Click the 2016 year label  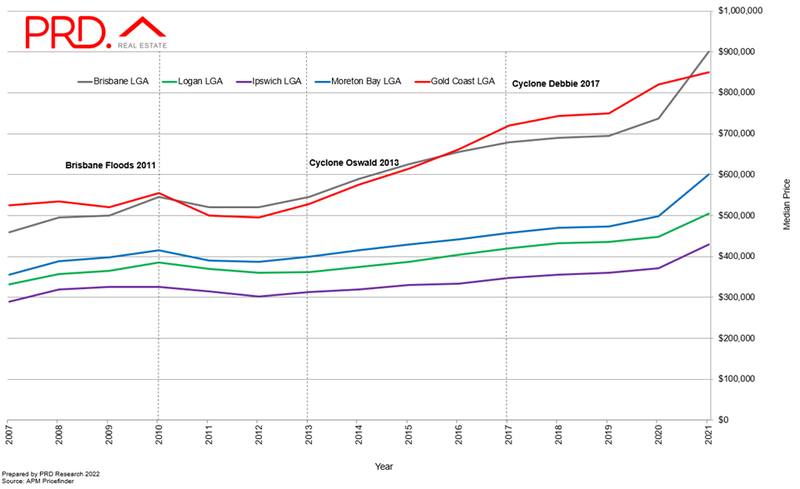[x=458, y=434]
